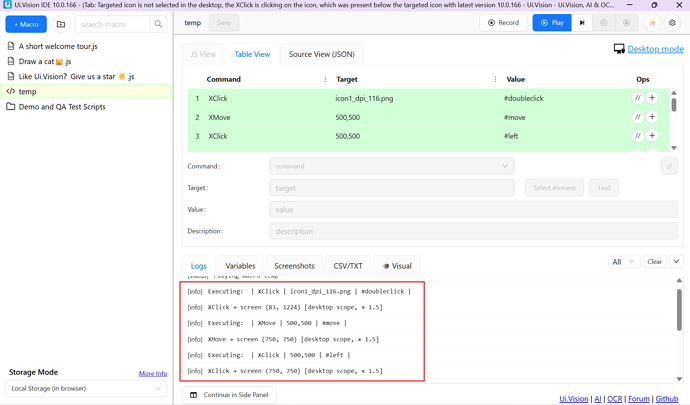Add command after row 2
The height and width of the screenshot is (405, 690).
(x=652, y=117)
